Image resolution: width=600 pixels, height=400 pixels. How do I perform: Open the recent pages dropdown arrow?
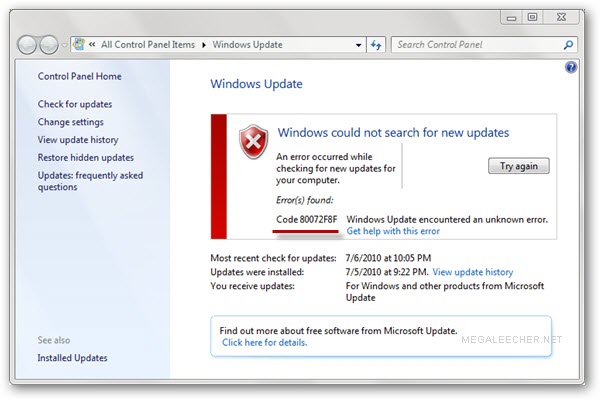(x=64, y=45)
